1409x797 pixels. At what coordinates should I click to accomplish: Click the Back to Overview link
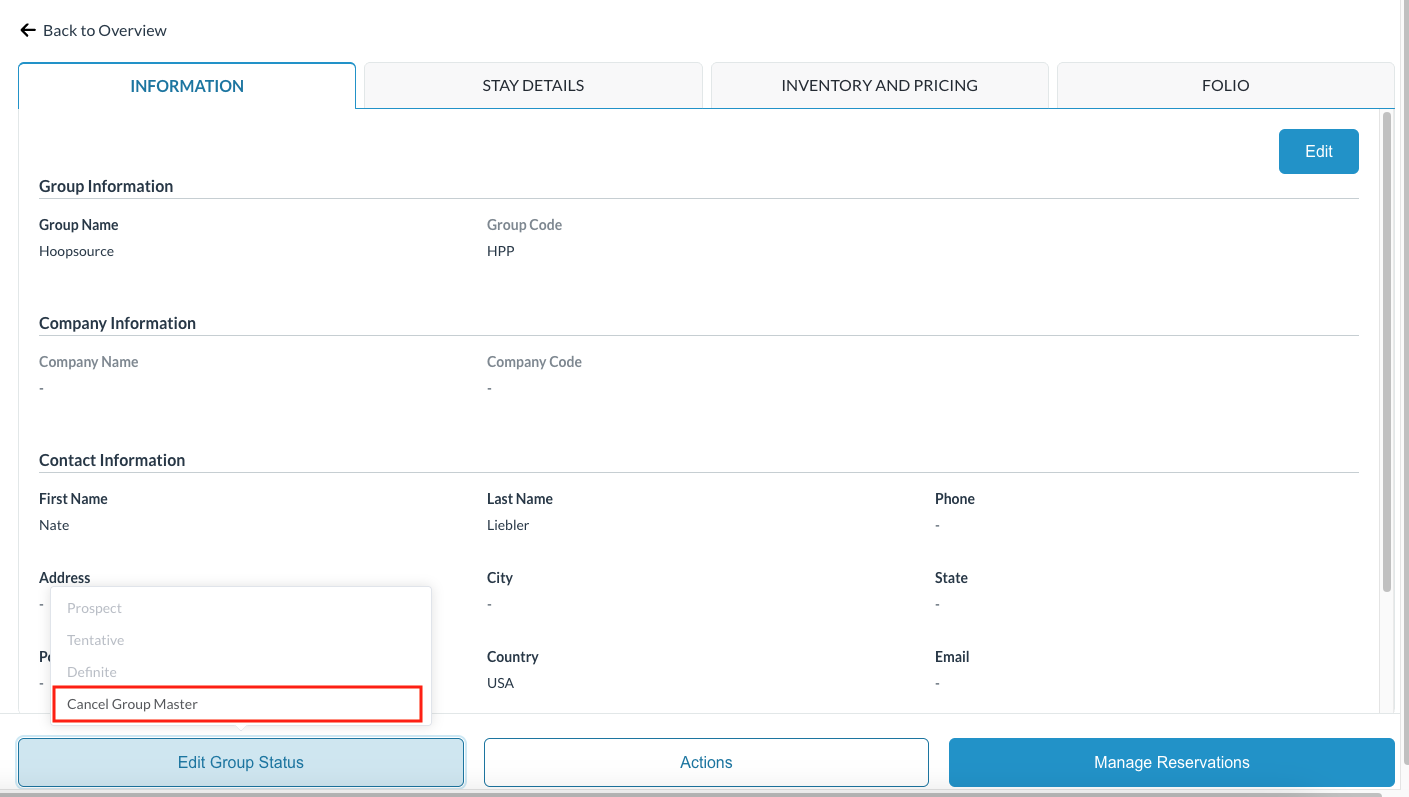coord(104,30)
